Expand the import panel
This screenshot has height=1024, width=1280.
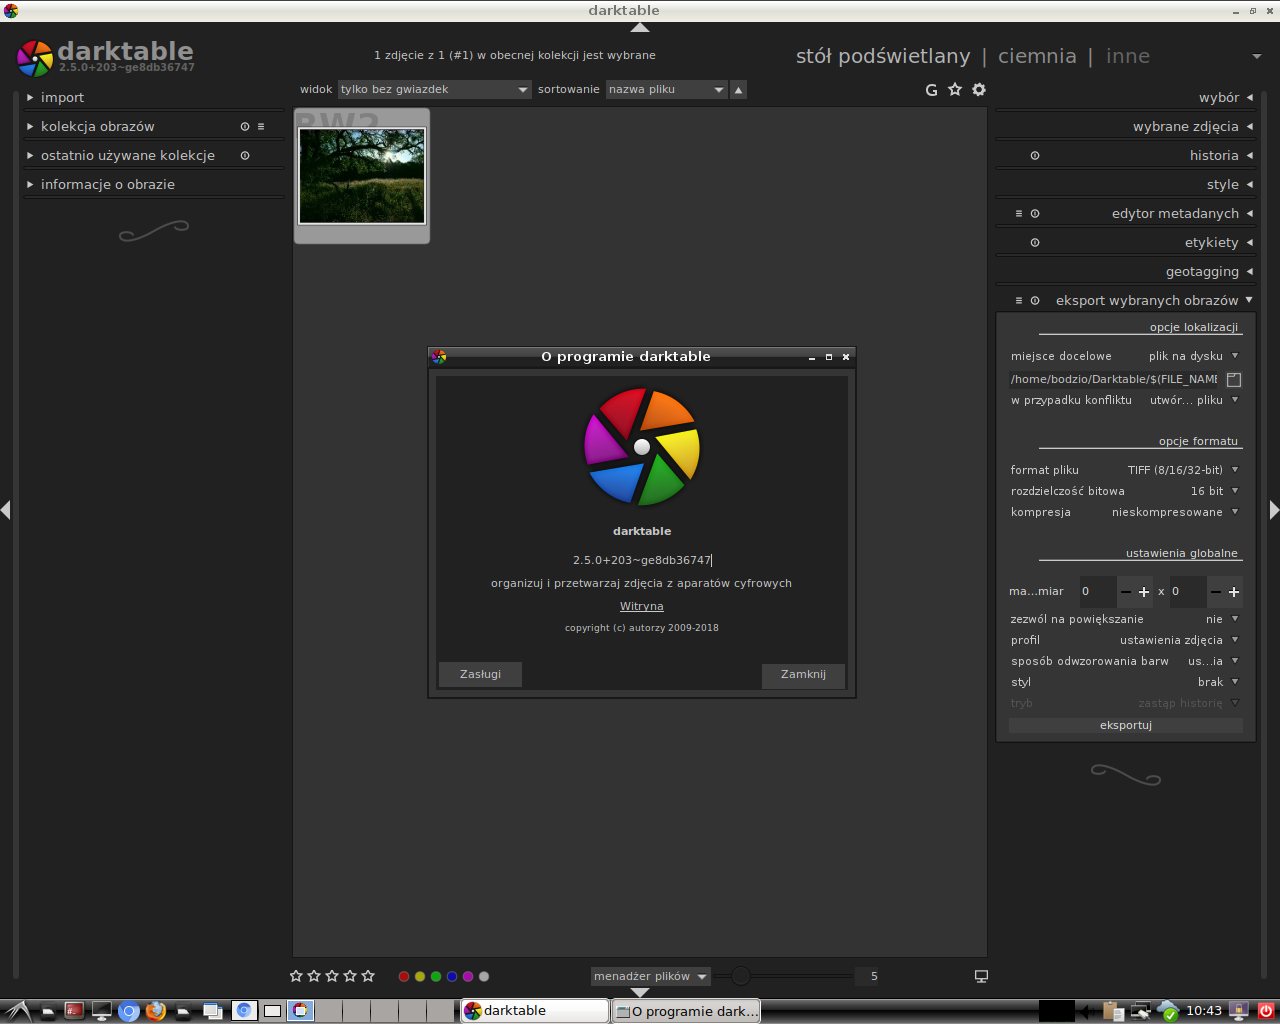tap(62, 98)
